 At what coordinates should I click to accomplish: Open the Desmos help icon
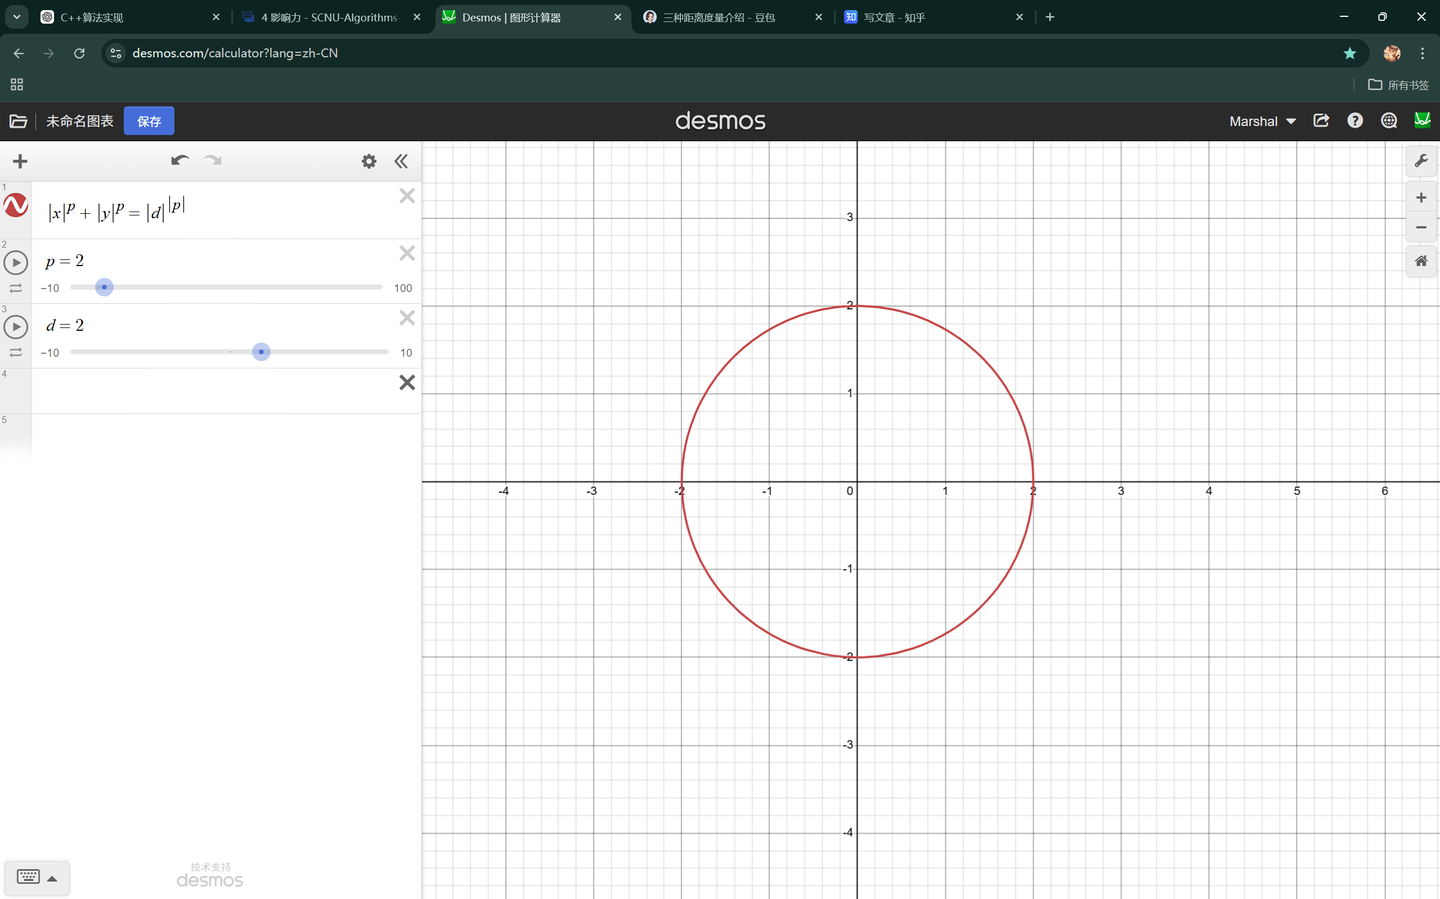click(x=1355, y=121)
